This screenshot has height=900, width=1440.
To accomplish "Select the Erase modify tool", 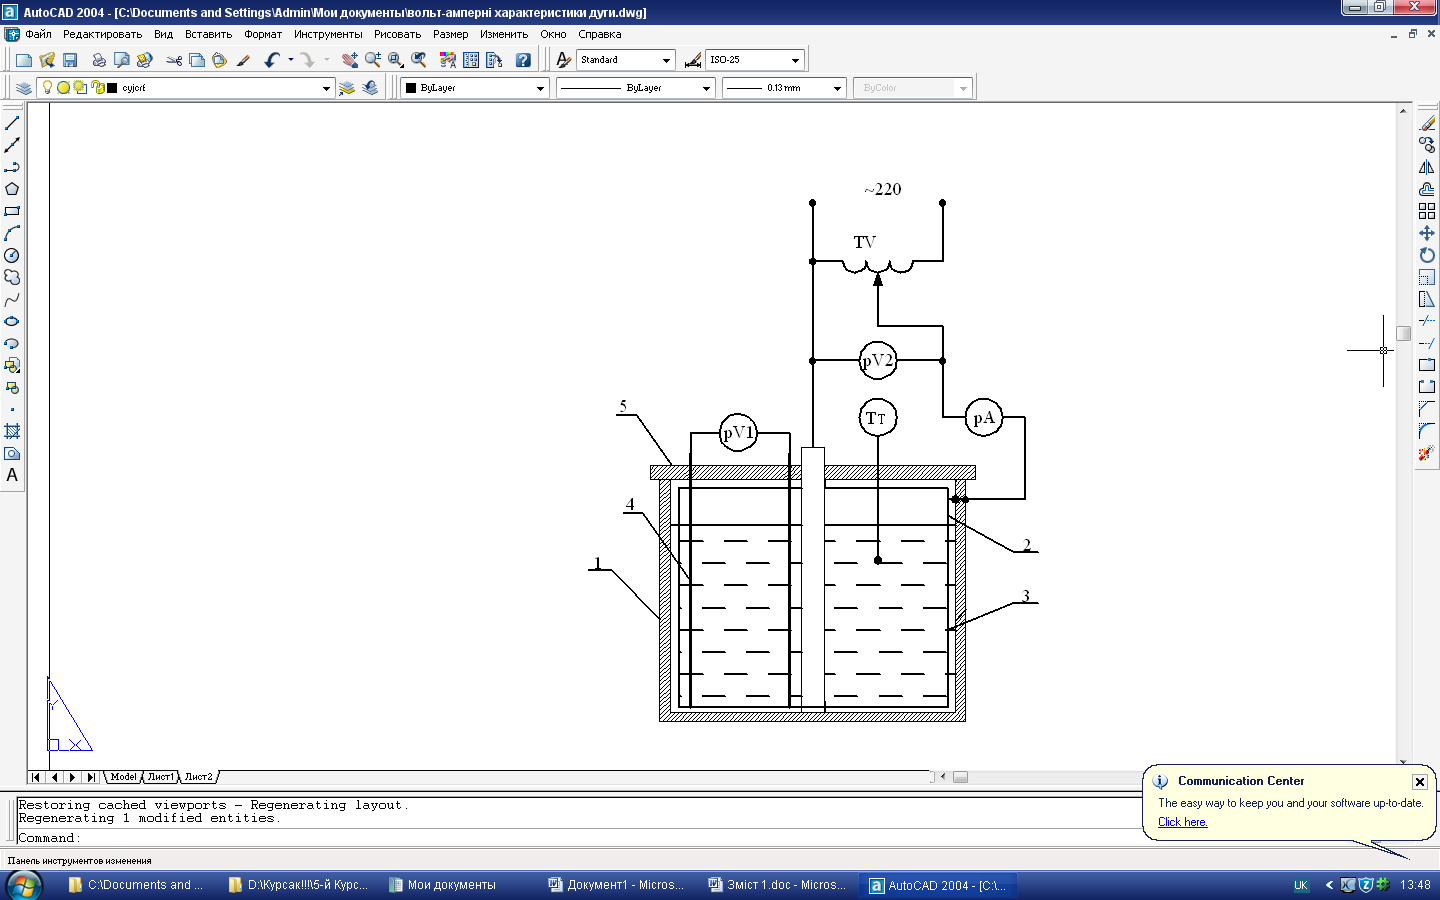I will (x=1427, y=123).
